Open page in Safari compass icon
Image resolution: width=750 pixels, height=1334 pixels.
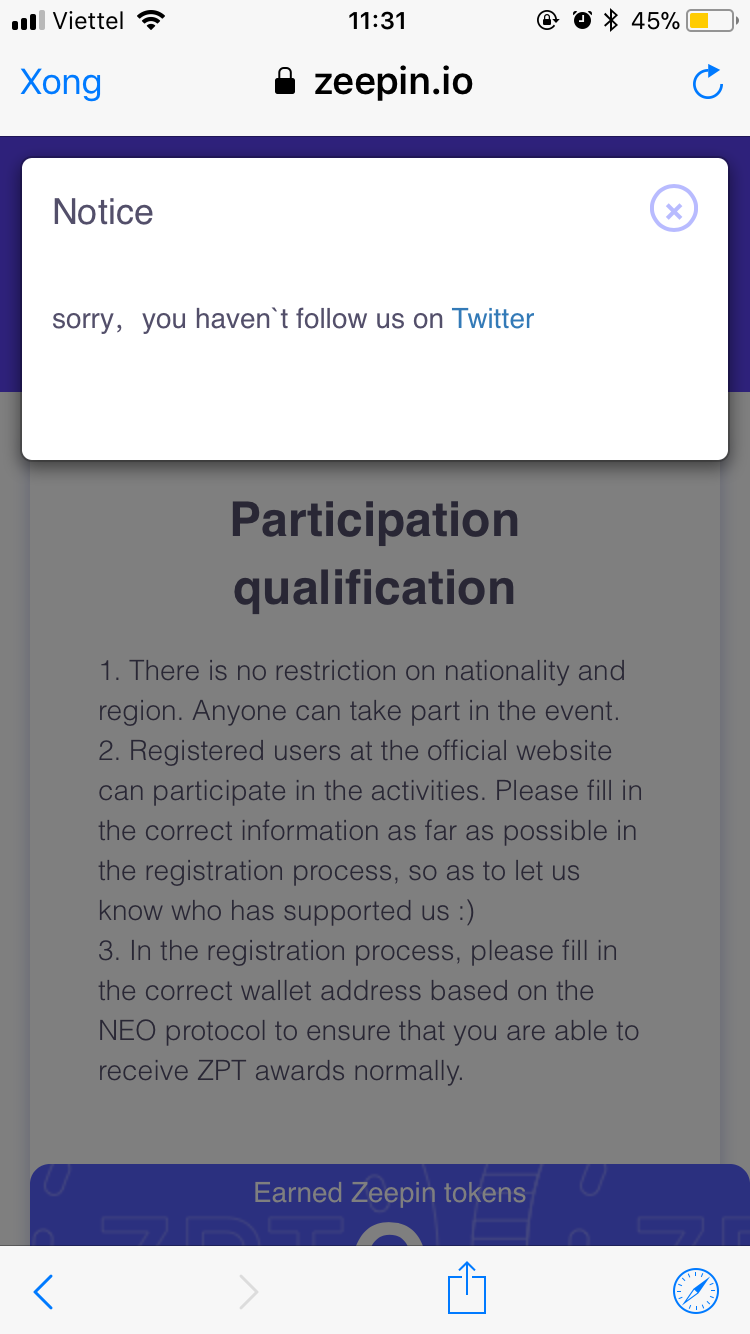pos(695,1291)
